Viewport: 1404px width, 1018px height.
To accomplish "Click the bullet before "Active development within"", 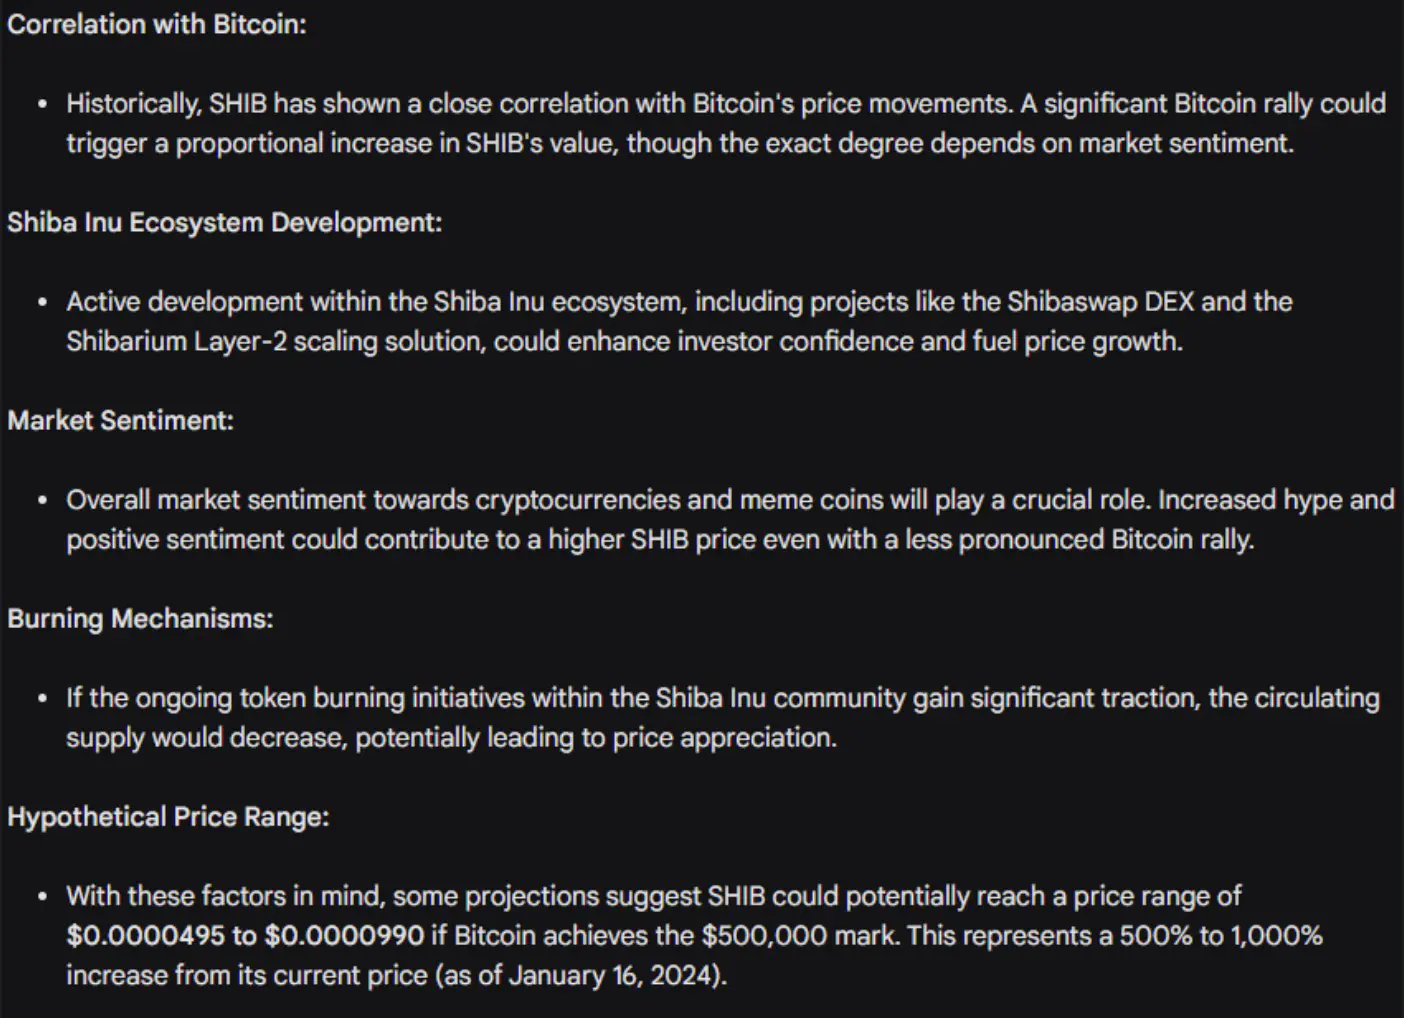I will (x=42, y=302).
